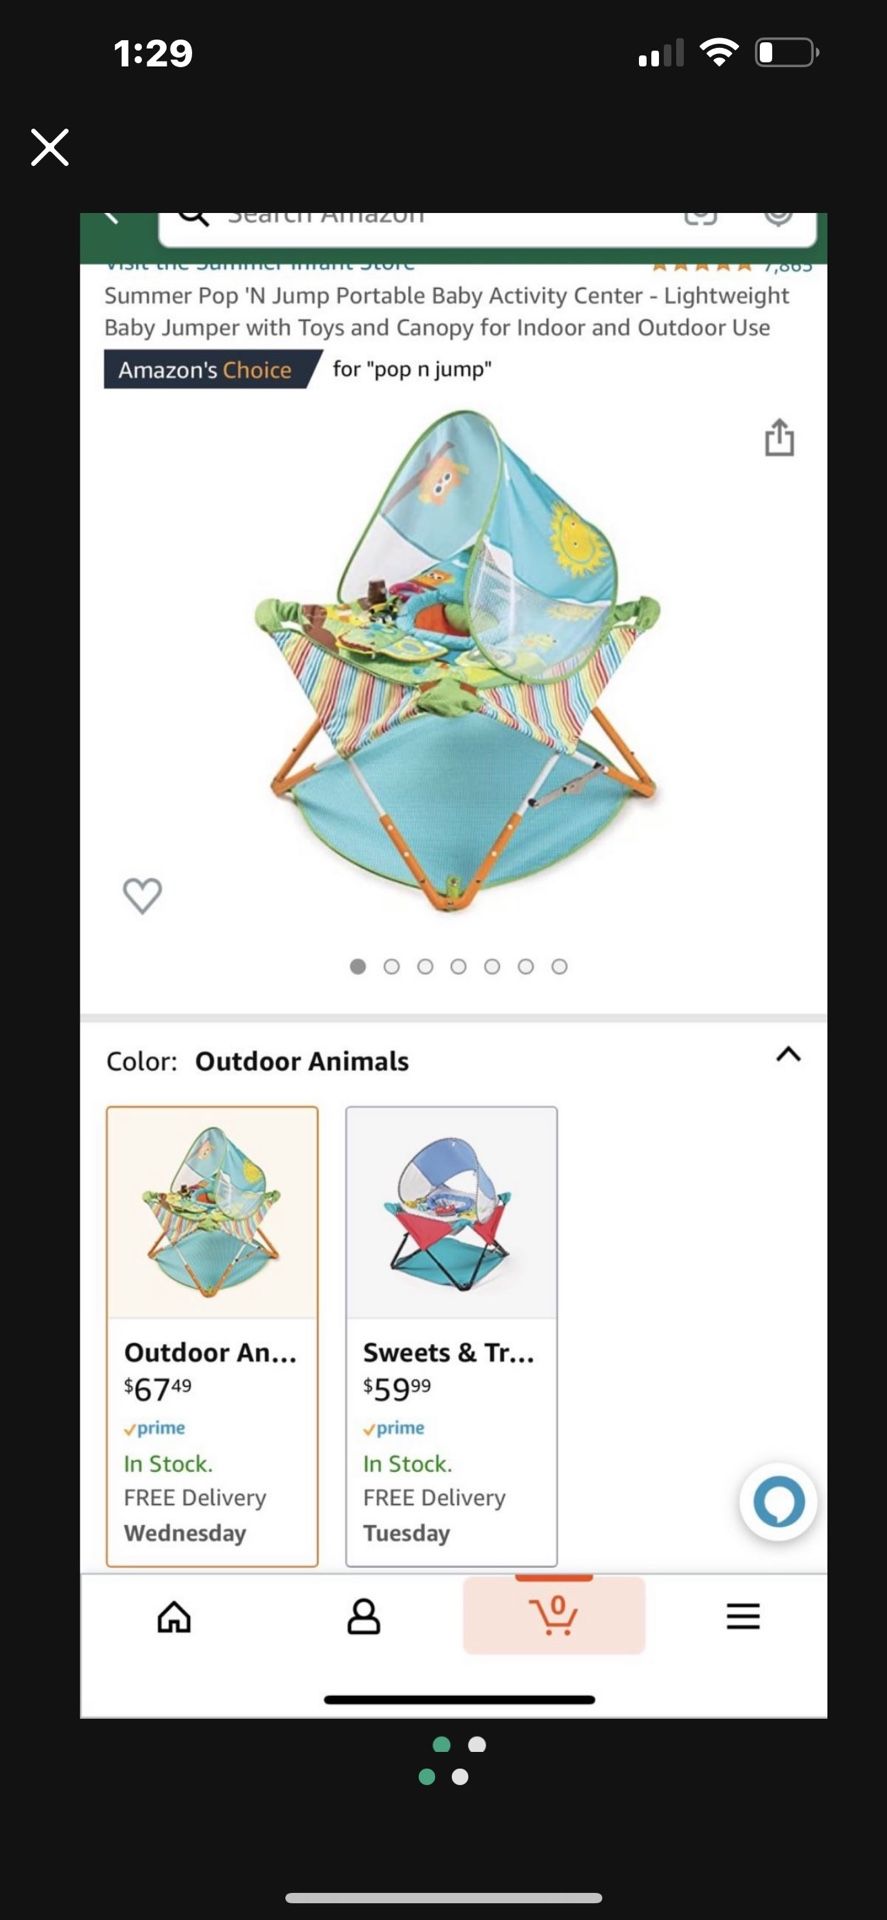
Task: Jump to second product image dot
Action: [391, 966]
